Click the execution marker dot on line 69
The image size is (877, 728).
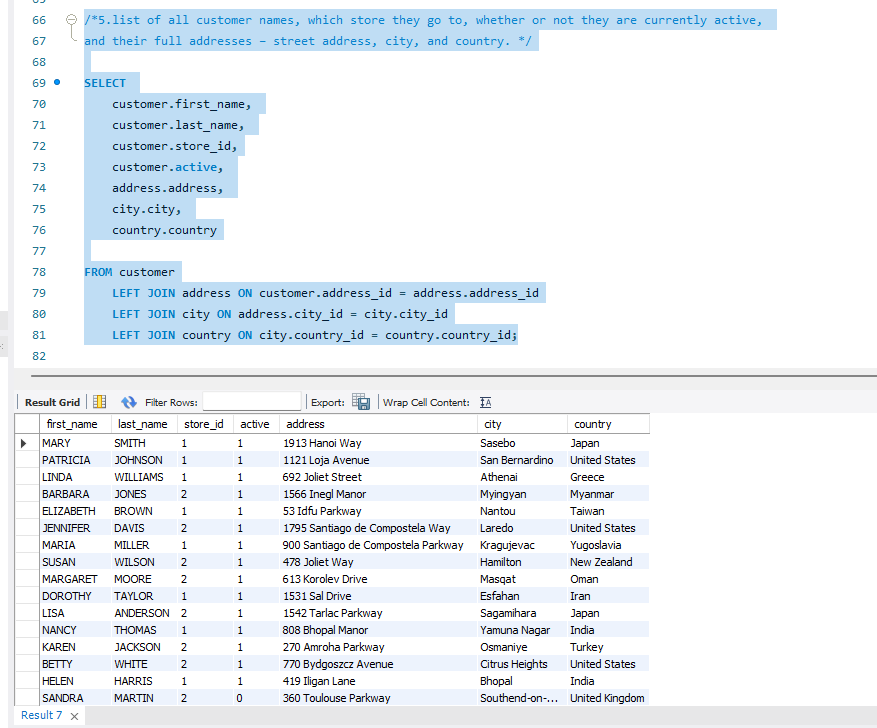55,83
